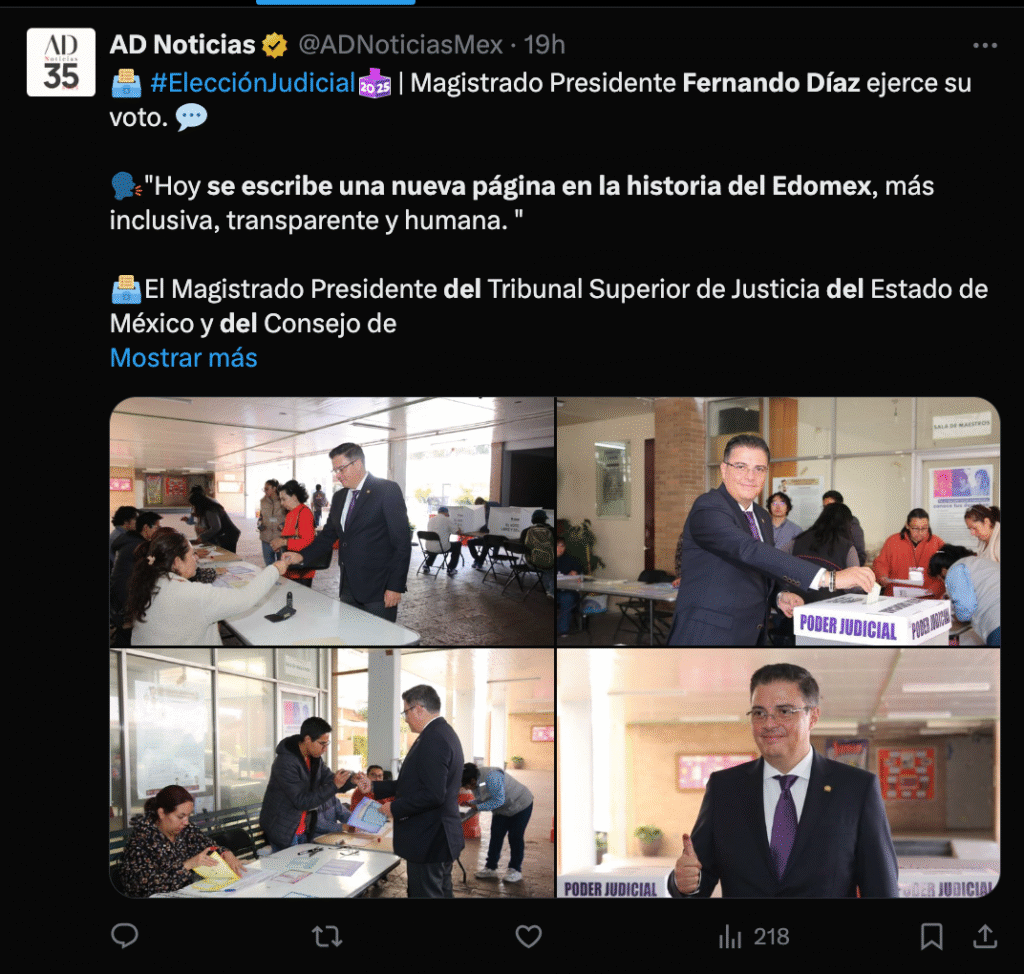1024x974 pixels.
Task: Open top-left photo of handshake at table
Action: (x=332, y=521)
